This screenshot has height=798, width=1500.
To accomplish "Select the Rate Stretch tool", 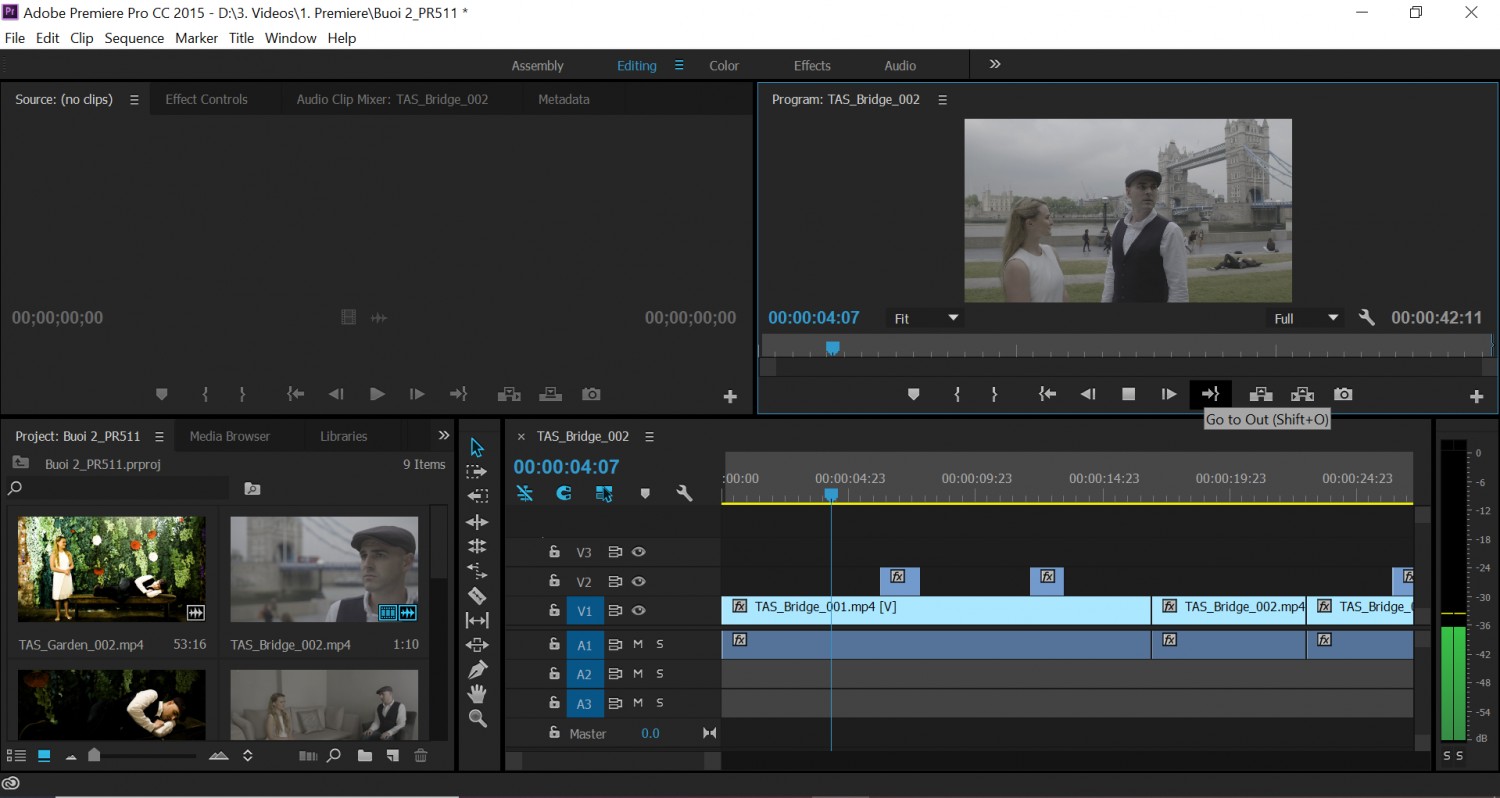I will tap(477, 571).
